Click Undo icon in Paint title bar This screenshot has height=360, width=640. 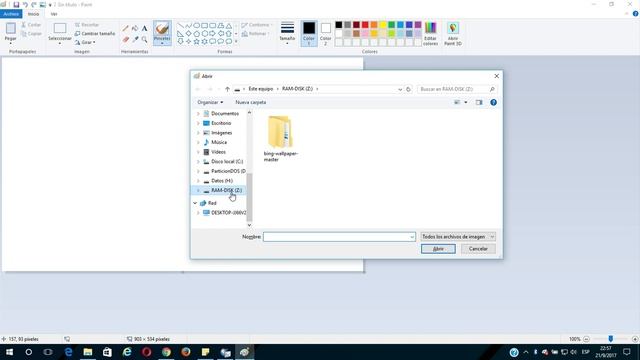click(25, 4)
